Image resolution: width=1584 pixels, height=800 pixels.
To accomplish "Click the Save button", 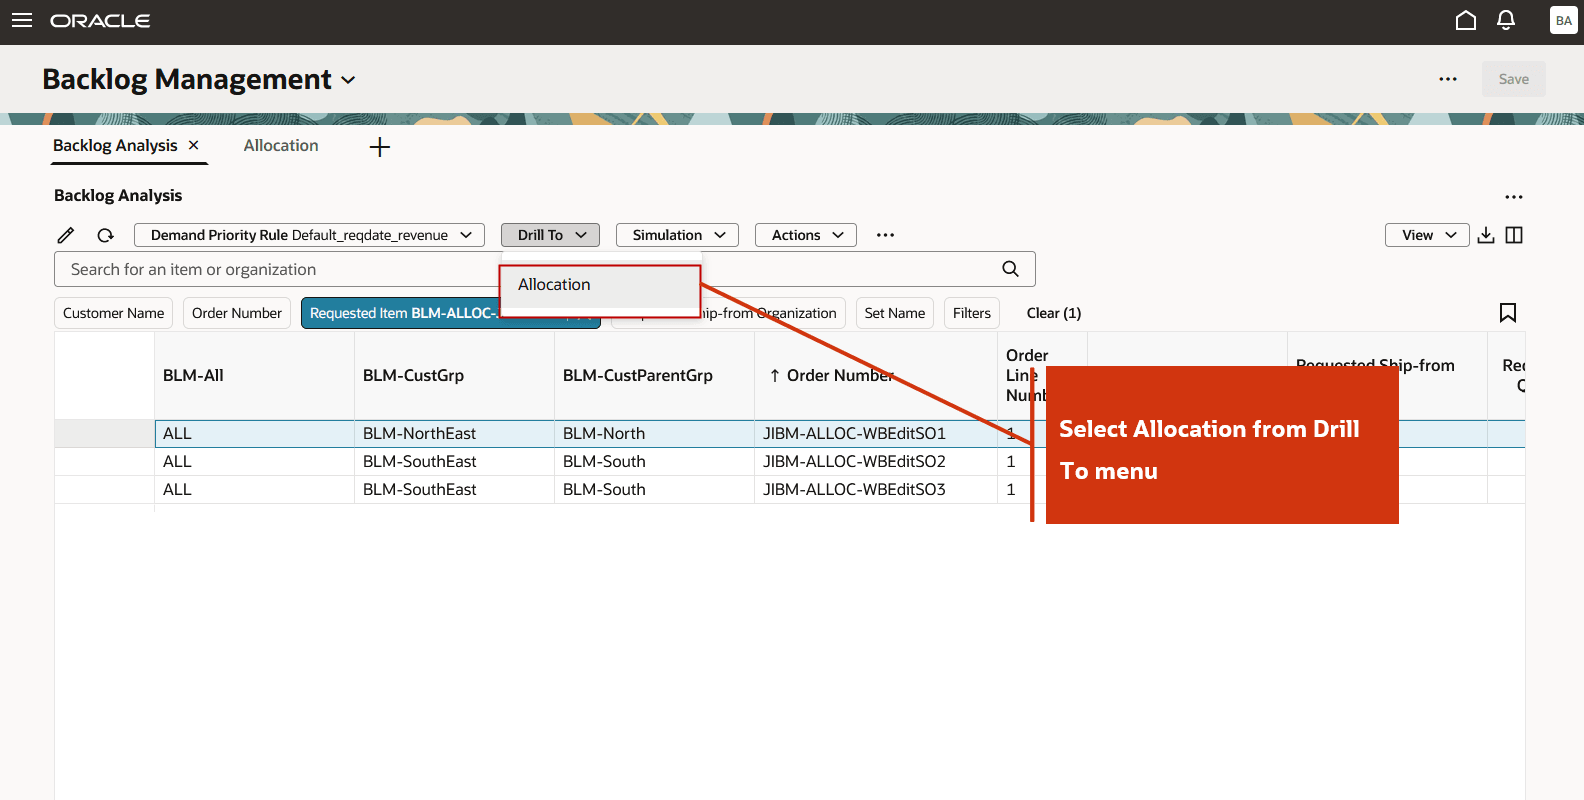I will [1513, 79].
